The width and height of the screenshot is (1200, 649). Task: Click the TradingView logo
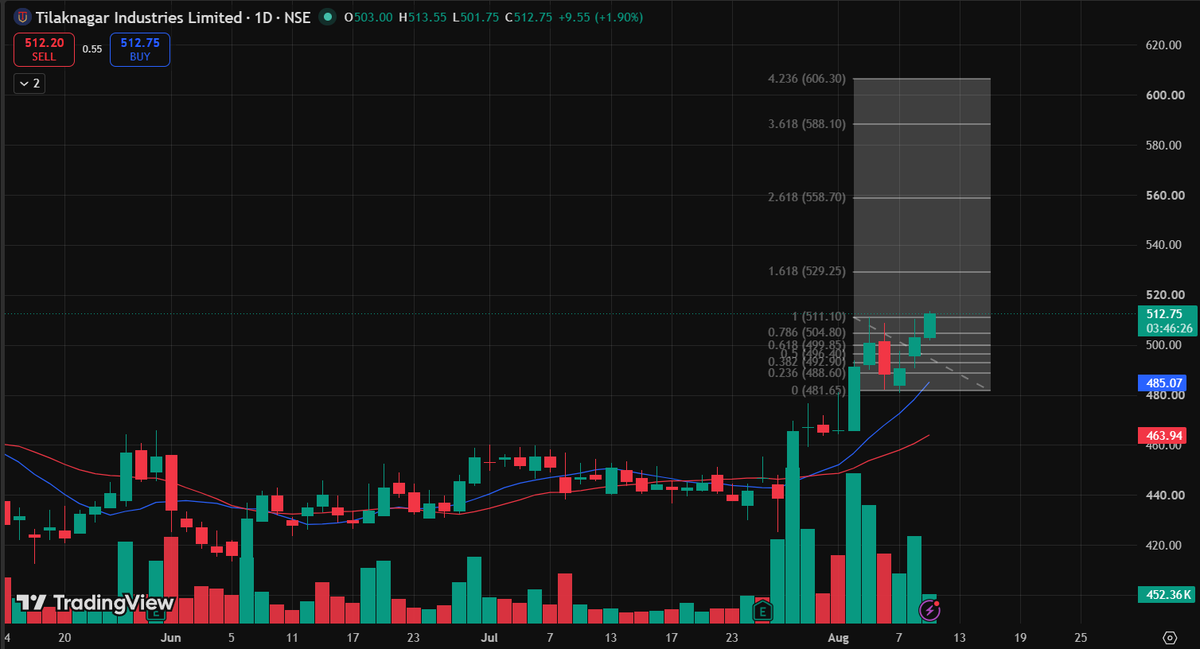[x=95, y=603]
